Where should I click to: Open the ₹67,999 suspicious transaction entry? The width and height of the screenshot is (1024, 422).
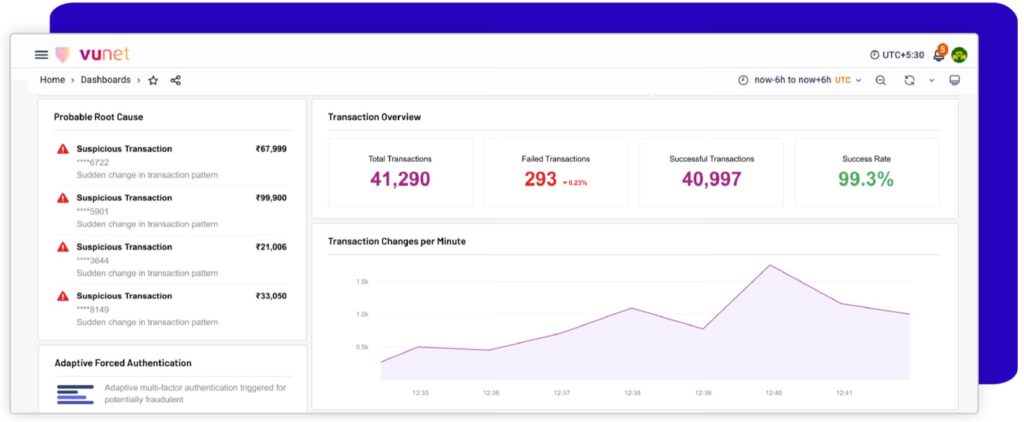pos(172,161)
